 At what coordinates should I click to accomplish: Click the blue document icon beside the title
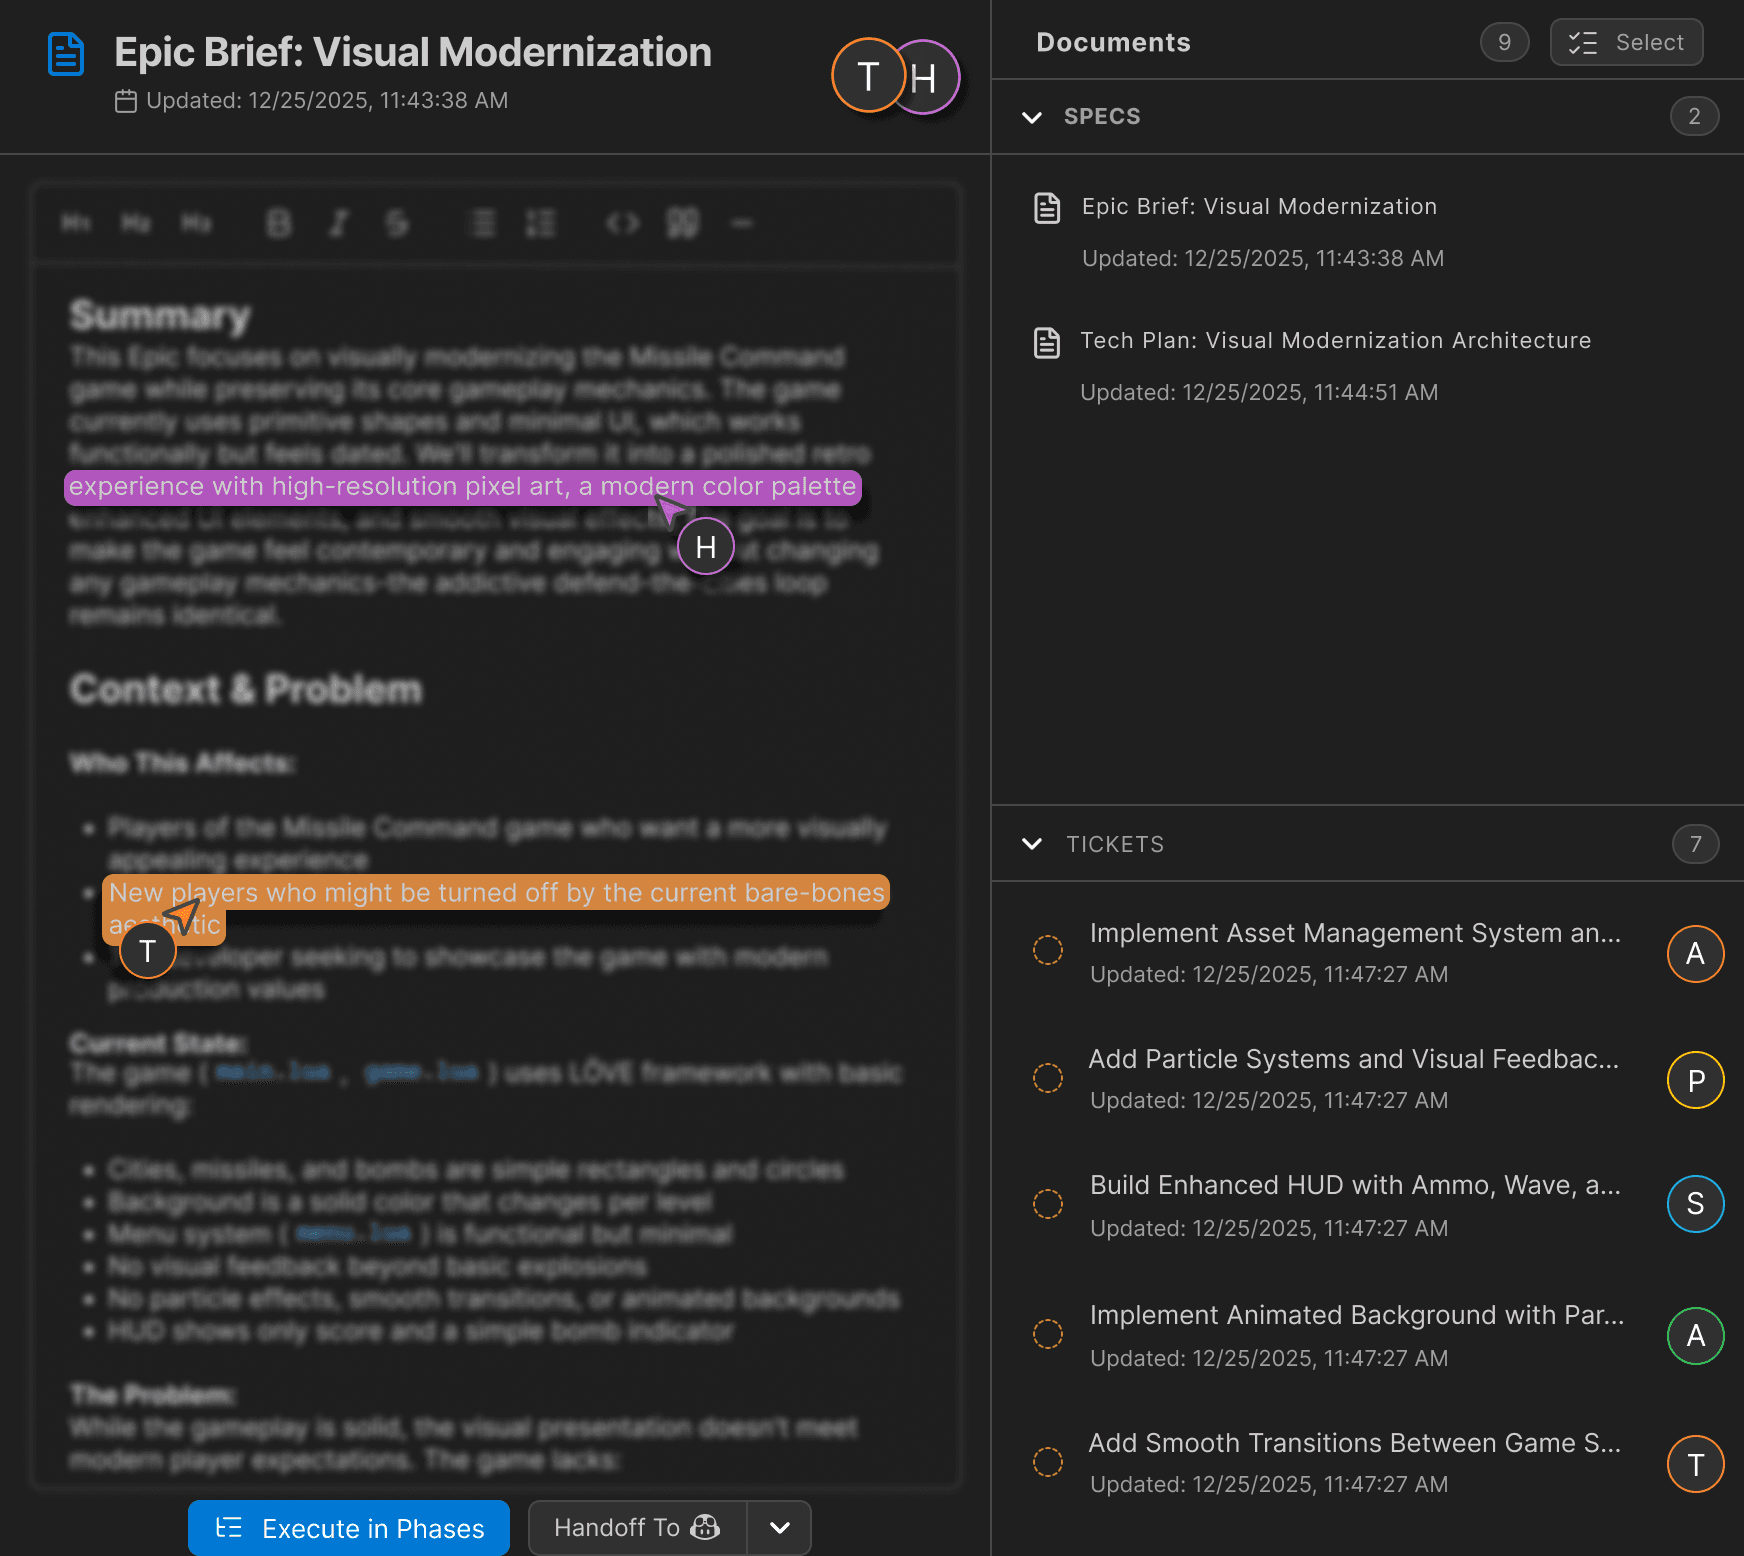66,54
